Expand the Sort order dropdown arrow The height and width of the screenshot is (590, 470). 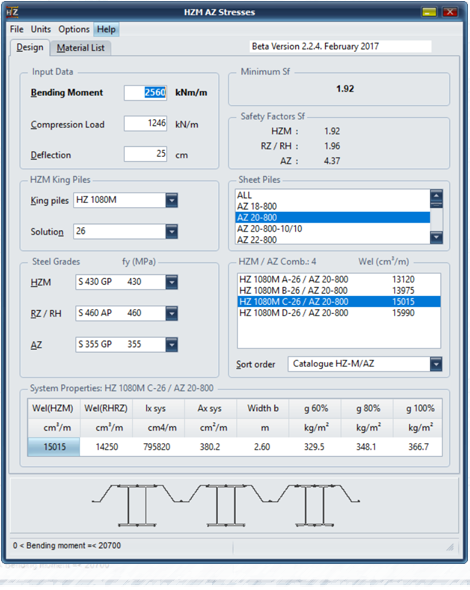coord(436,364)
